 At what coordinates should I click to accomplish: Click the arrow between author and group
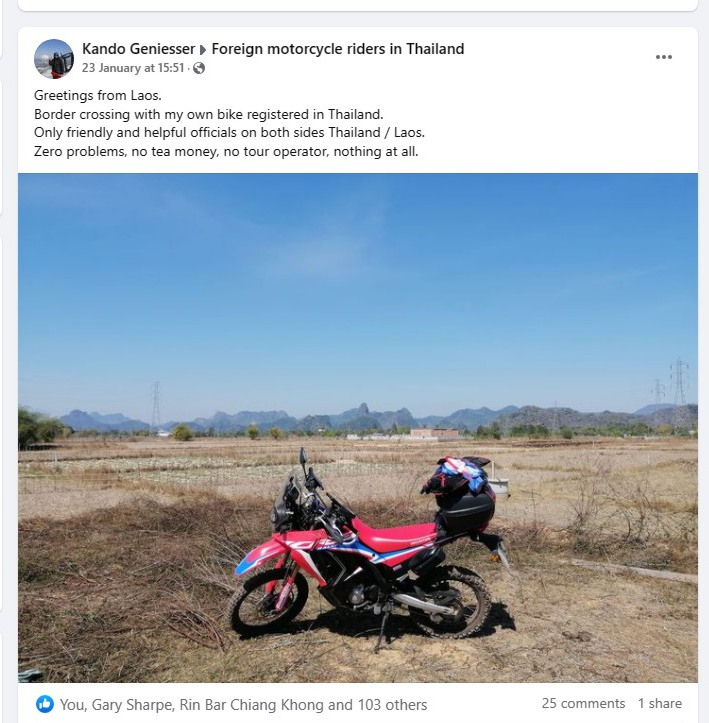[203, 49]
